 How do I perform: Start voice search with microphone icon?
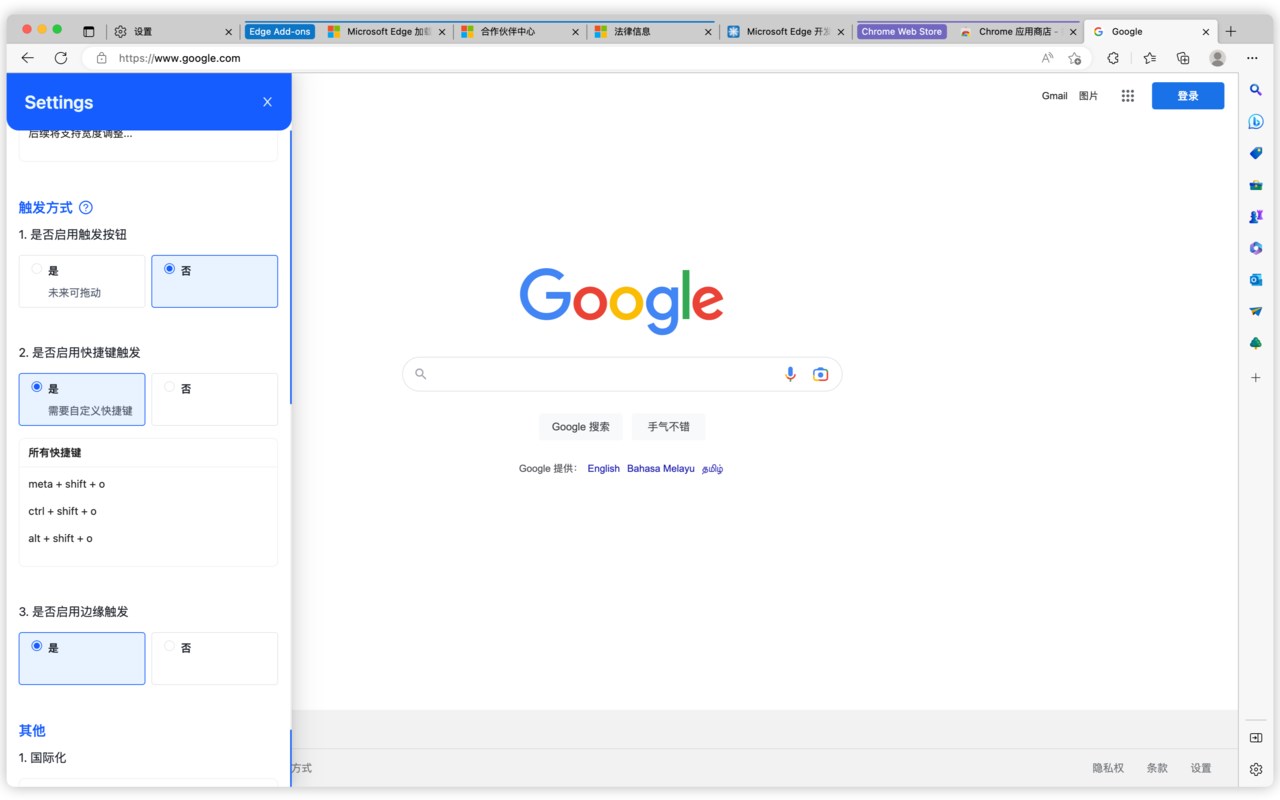point(790,374)
